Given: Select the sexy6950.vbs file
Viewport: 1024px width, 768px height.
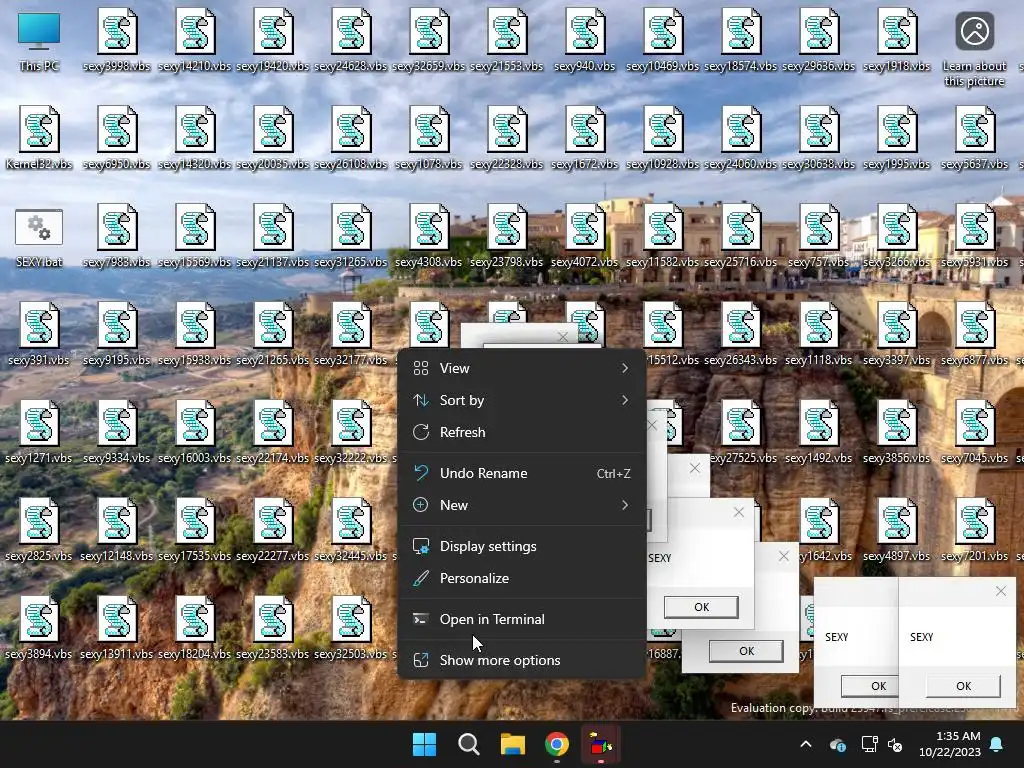Looking at the screenshot, I should (117, 138).
